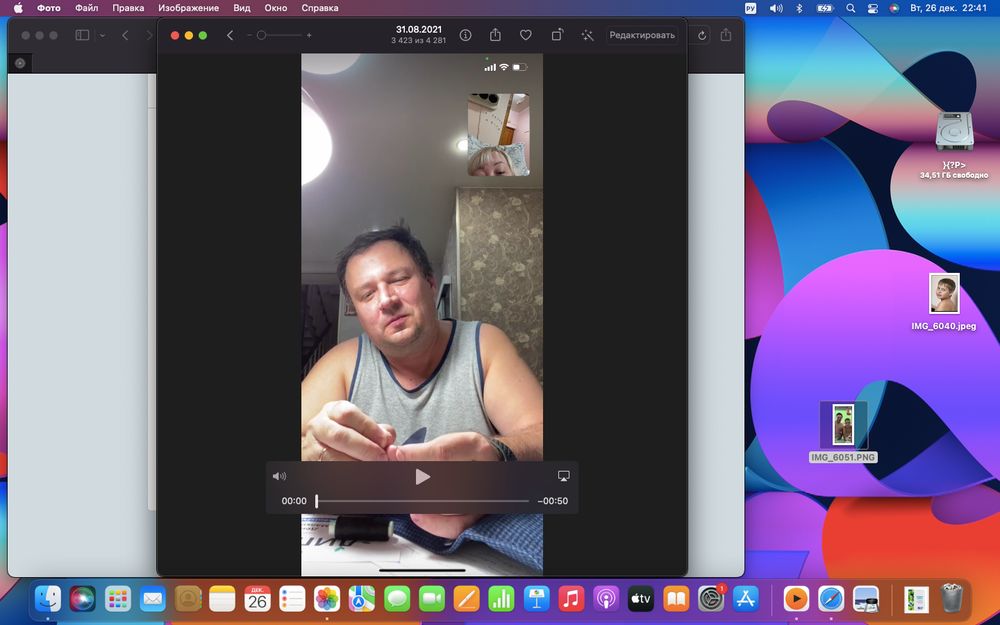Open Podcasts from the Dock
Image resolution: width=1000 pixels, height=625 pixels.
(606, 599)
